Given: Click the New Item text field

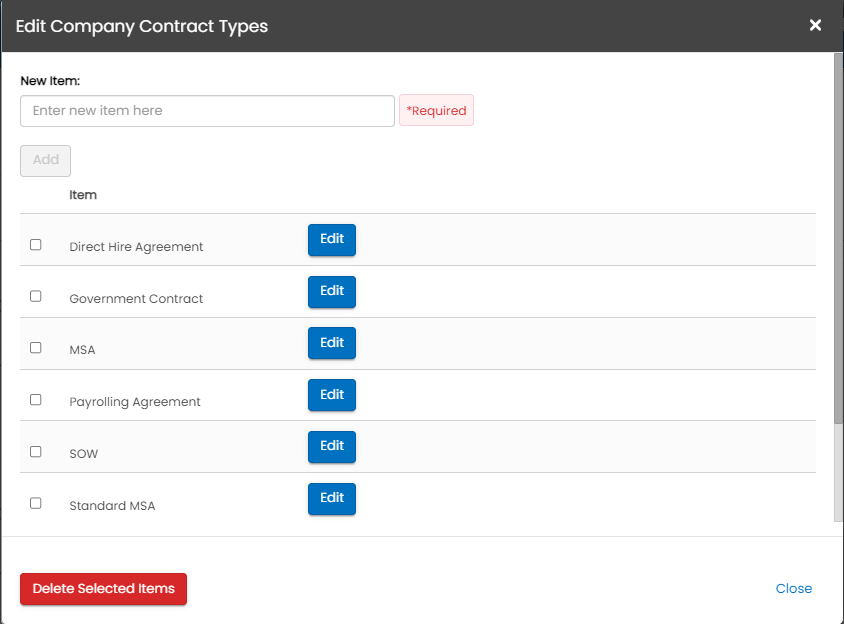Looking at the screenshot, I should 207,111.
